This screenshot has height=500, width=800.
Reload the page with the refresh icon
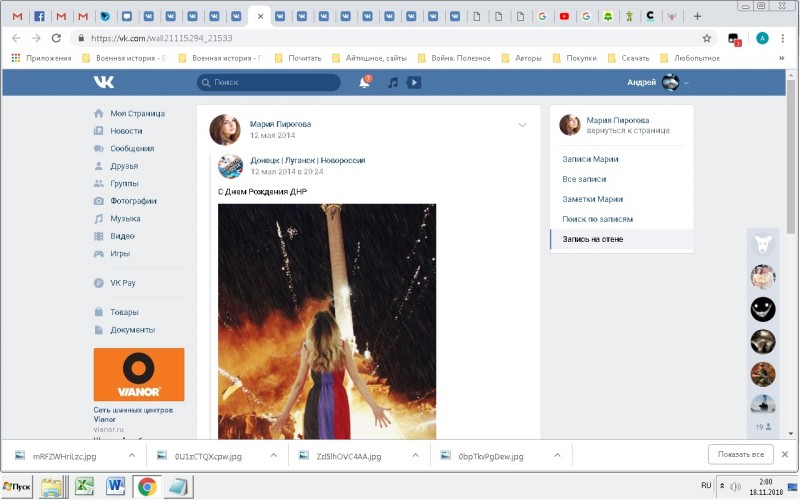(x=57, y=38)
